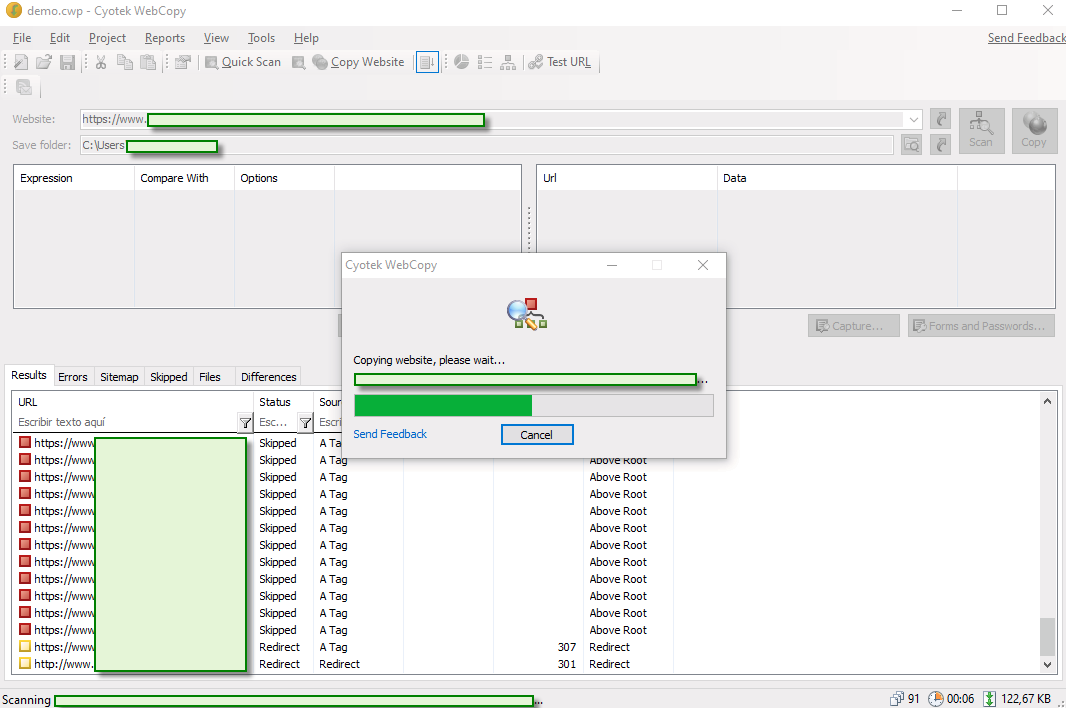This screenshot has height=708, width=1066.
Task: Open the File menu
Action: [x=22, y=38]
